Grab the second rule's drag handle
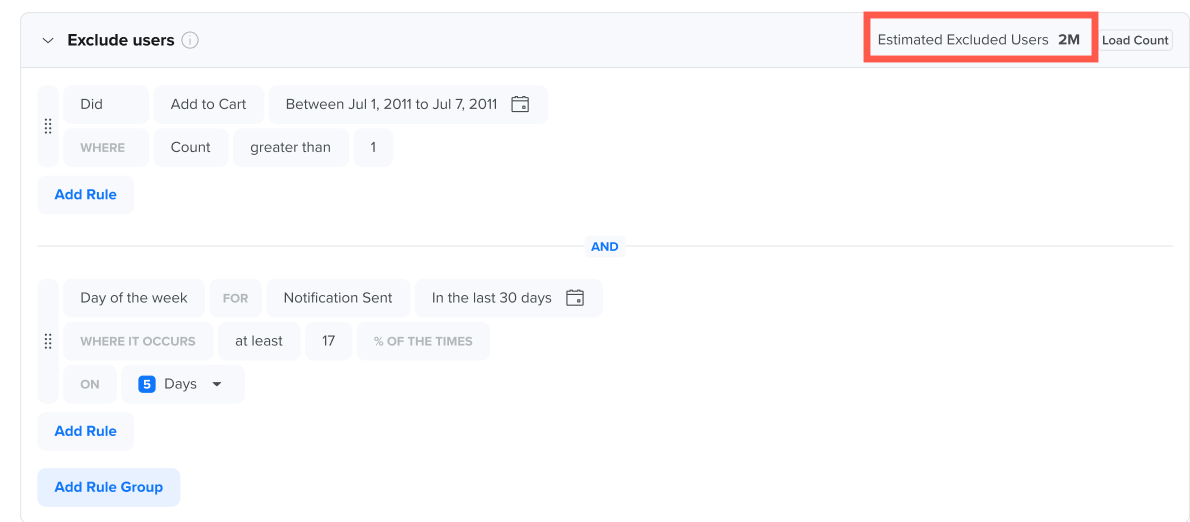1190x522 pixels. (48, 341)
